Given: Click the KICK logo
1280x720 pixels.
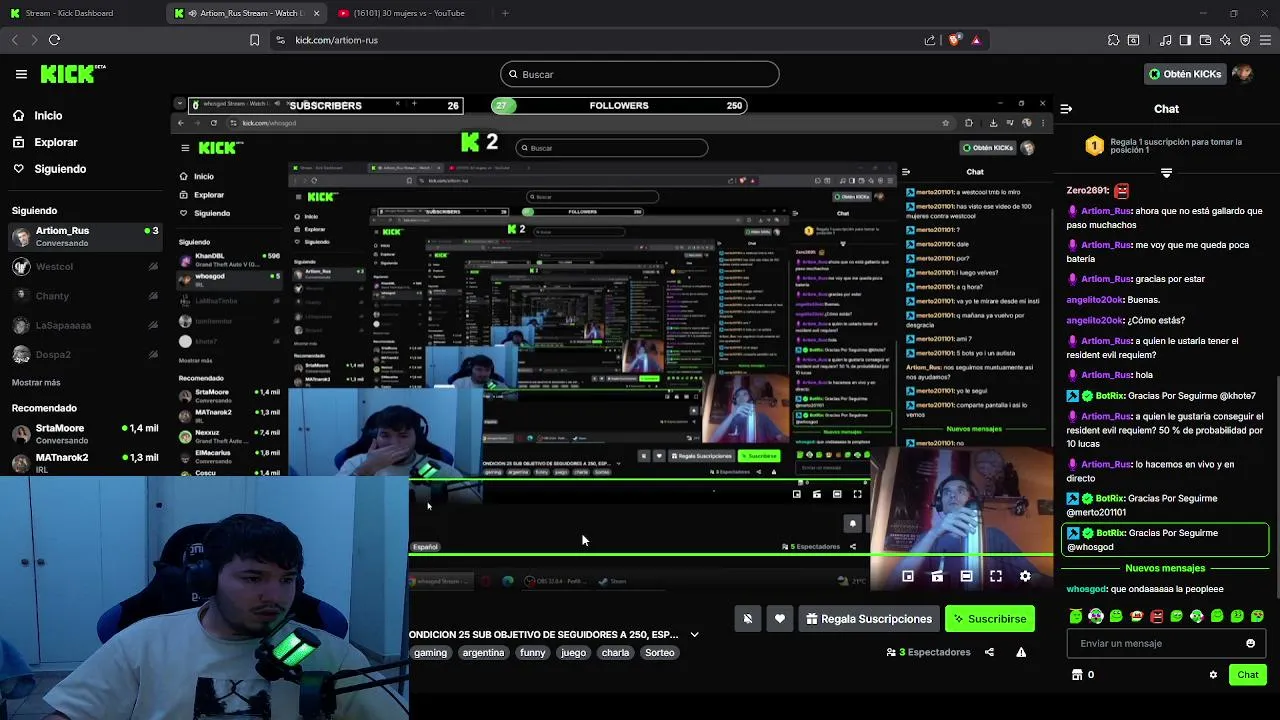Looking at the screenshot, I should pos(72,74).
